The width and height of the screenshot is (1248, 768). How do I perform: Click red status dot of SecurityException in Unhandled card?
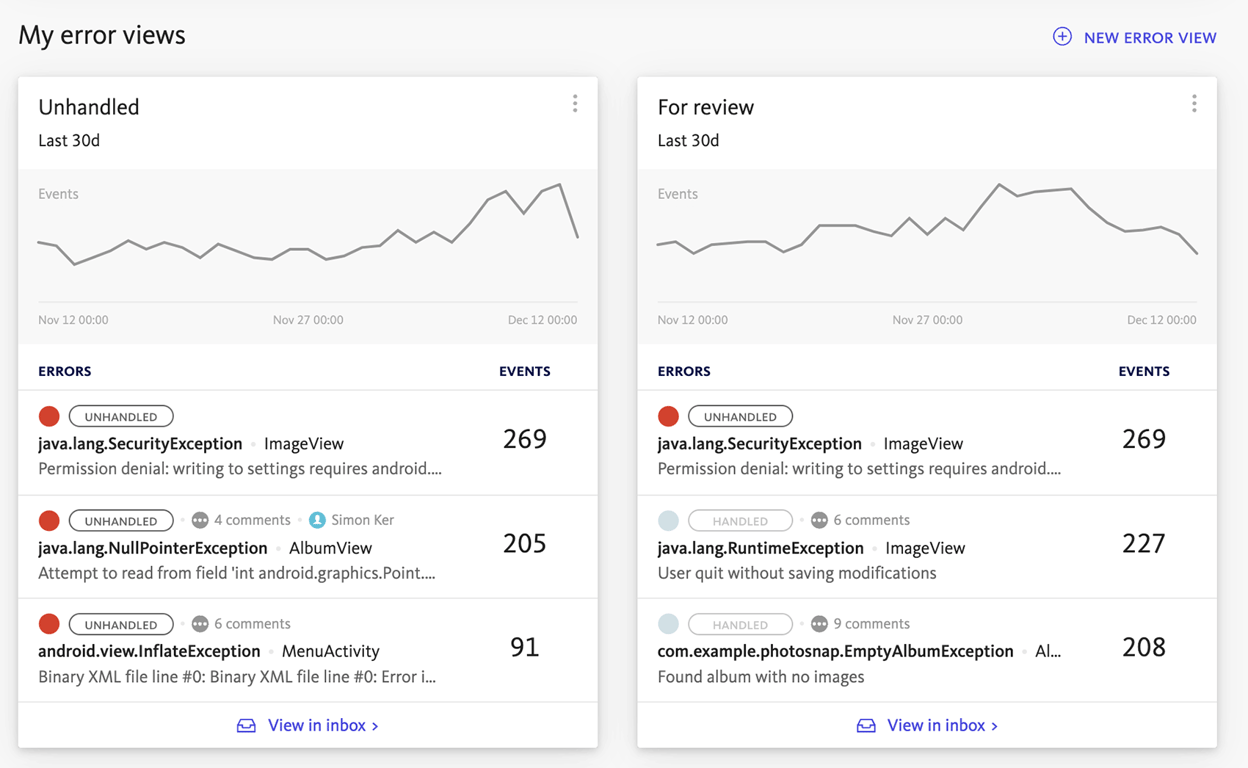[49, 416]
